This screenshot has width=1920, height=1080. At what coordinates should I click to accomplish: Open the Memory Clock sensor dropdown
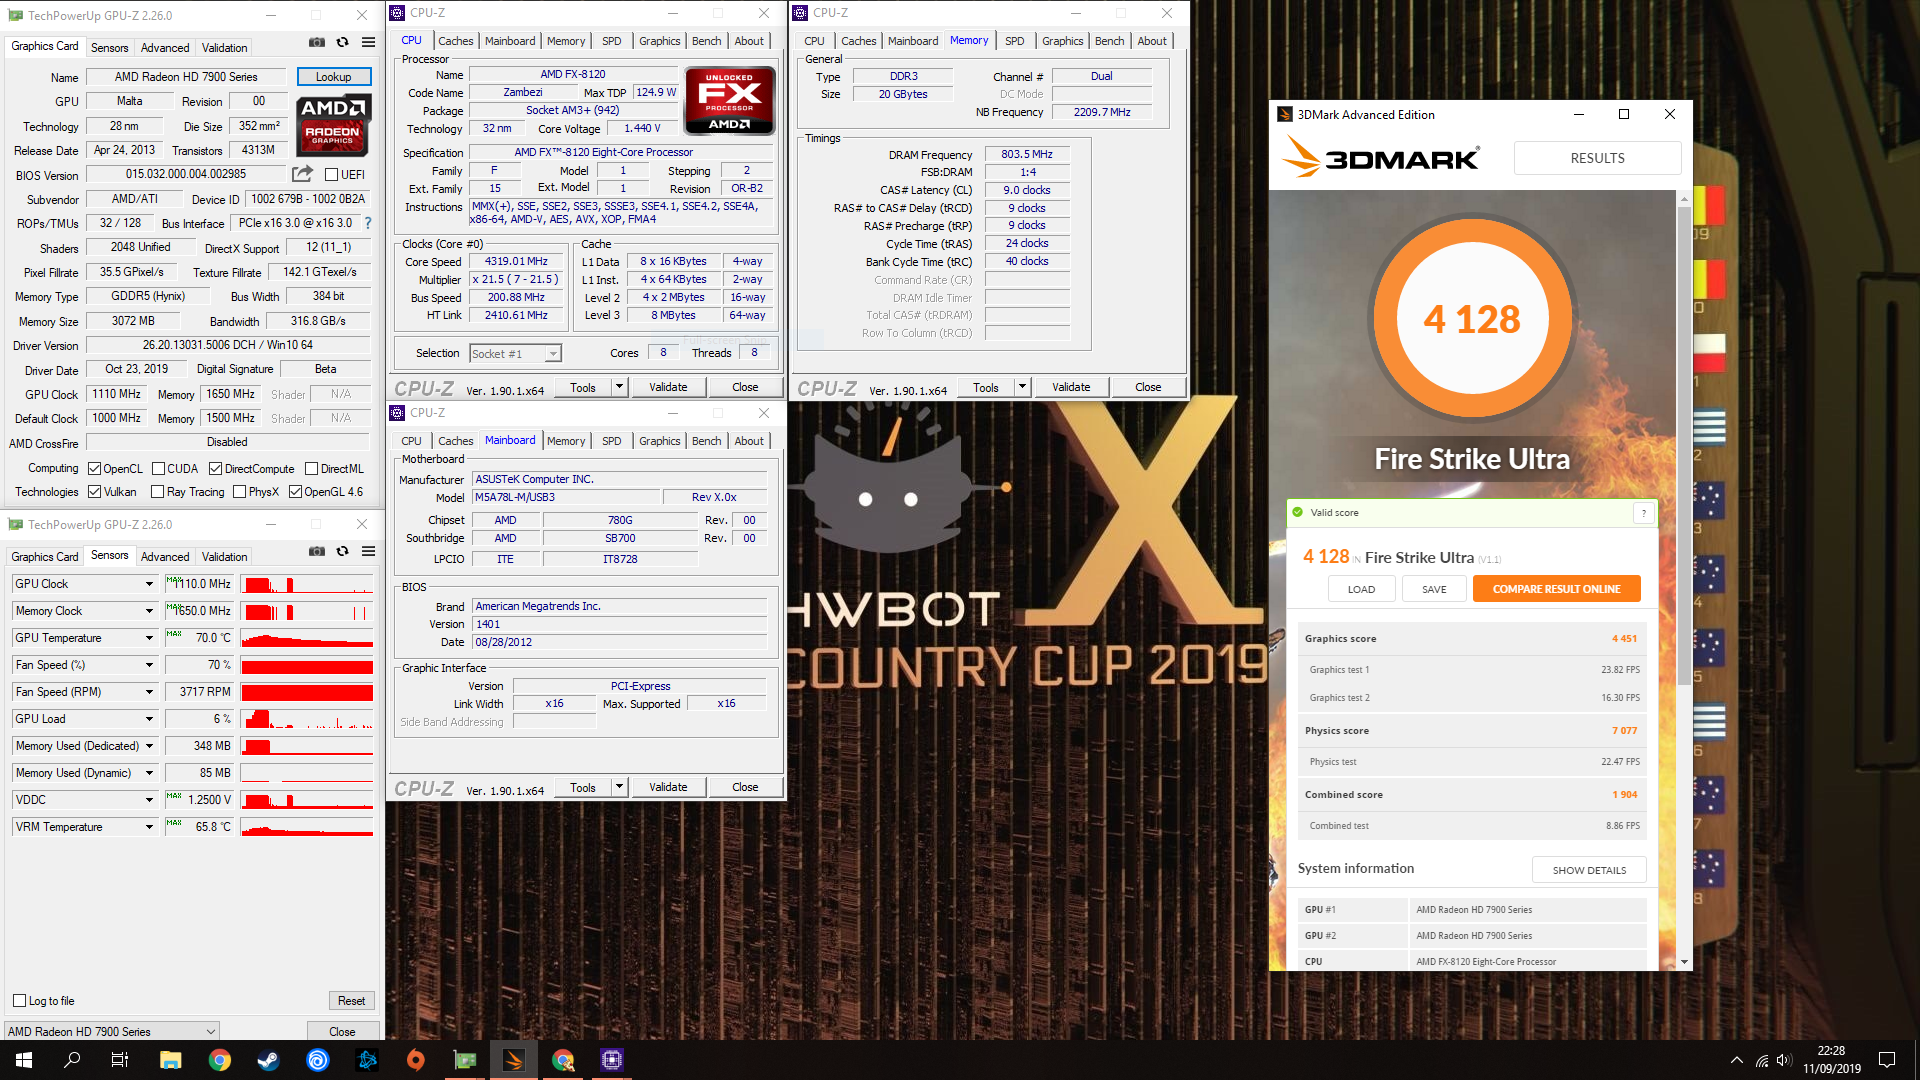pyautogui.click(x=149, y=611)
